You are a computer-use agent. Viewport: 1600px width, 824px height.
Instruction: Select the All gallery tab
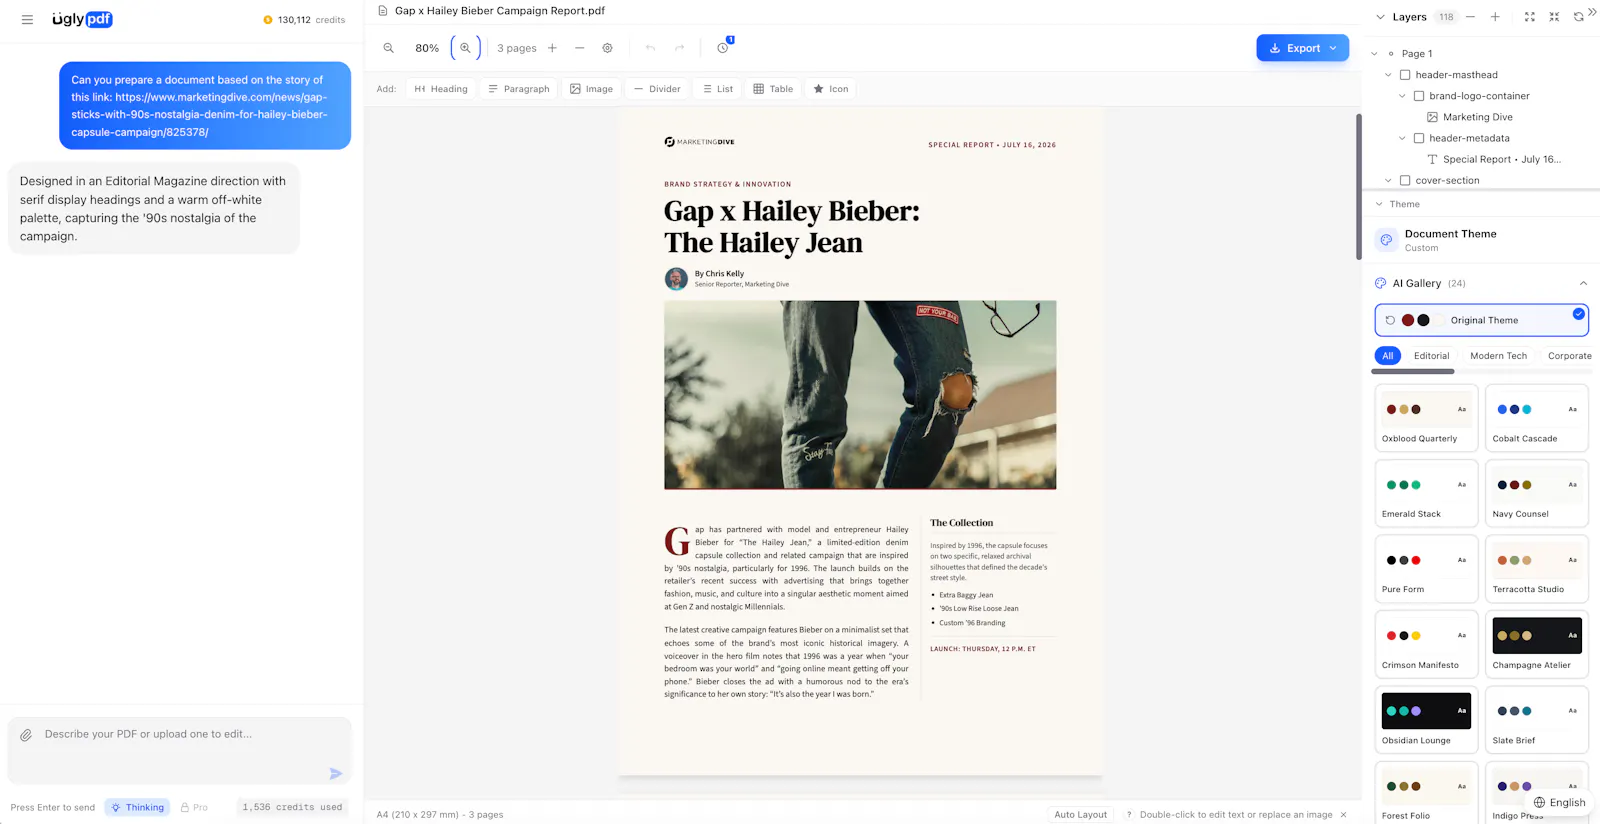(1388, 356)
